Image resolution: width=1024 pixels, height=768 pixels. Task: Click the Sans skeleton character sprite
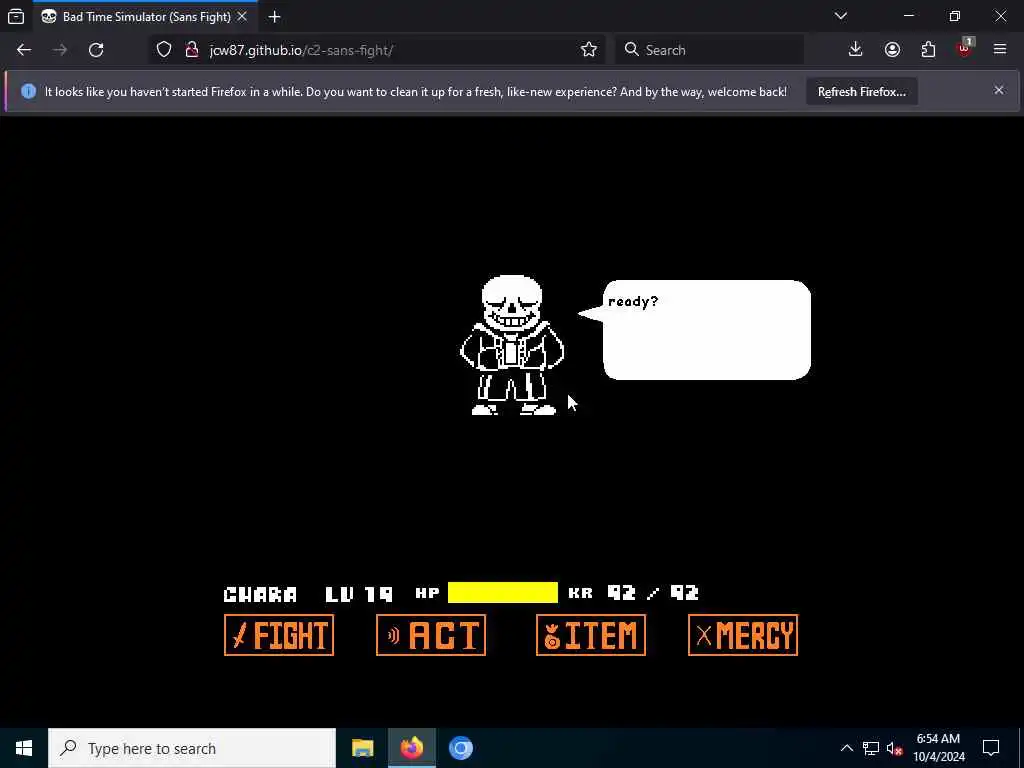click(x=512, y=345)
